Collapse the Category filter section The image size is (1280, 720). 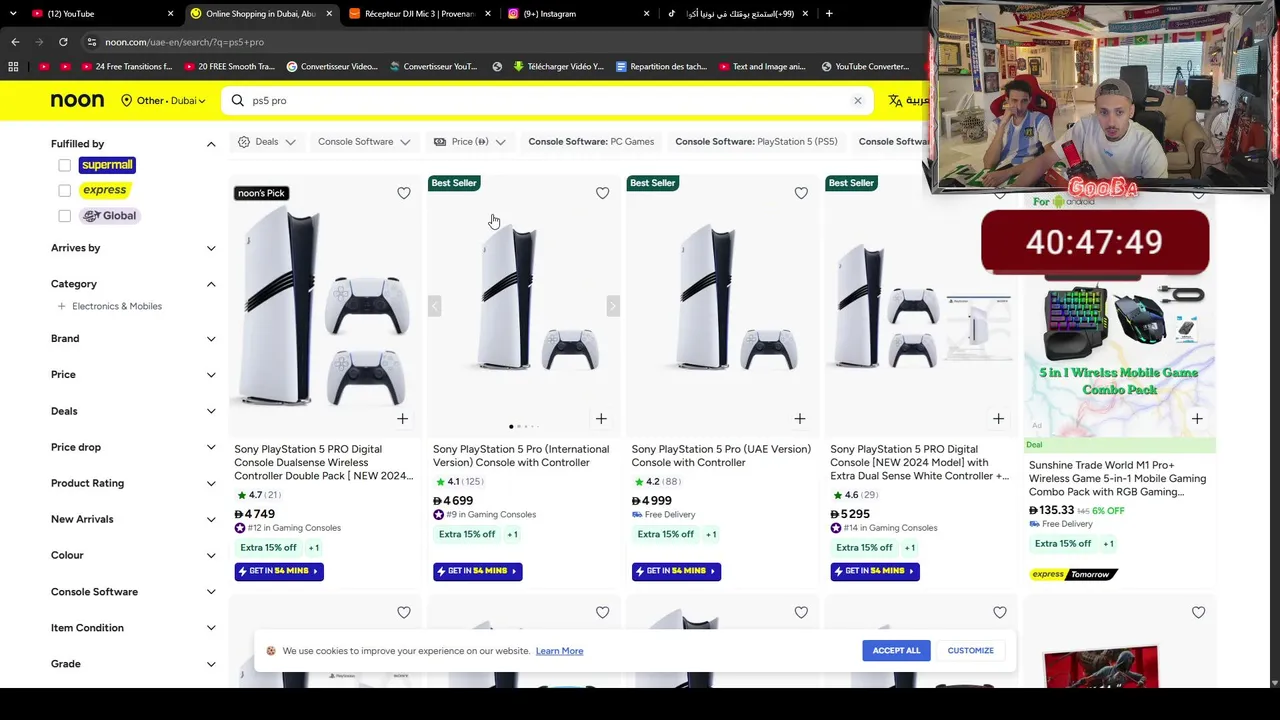point(211,284)
